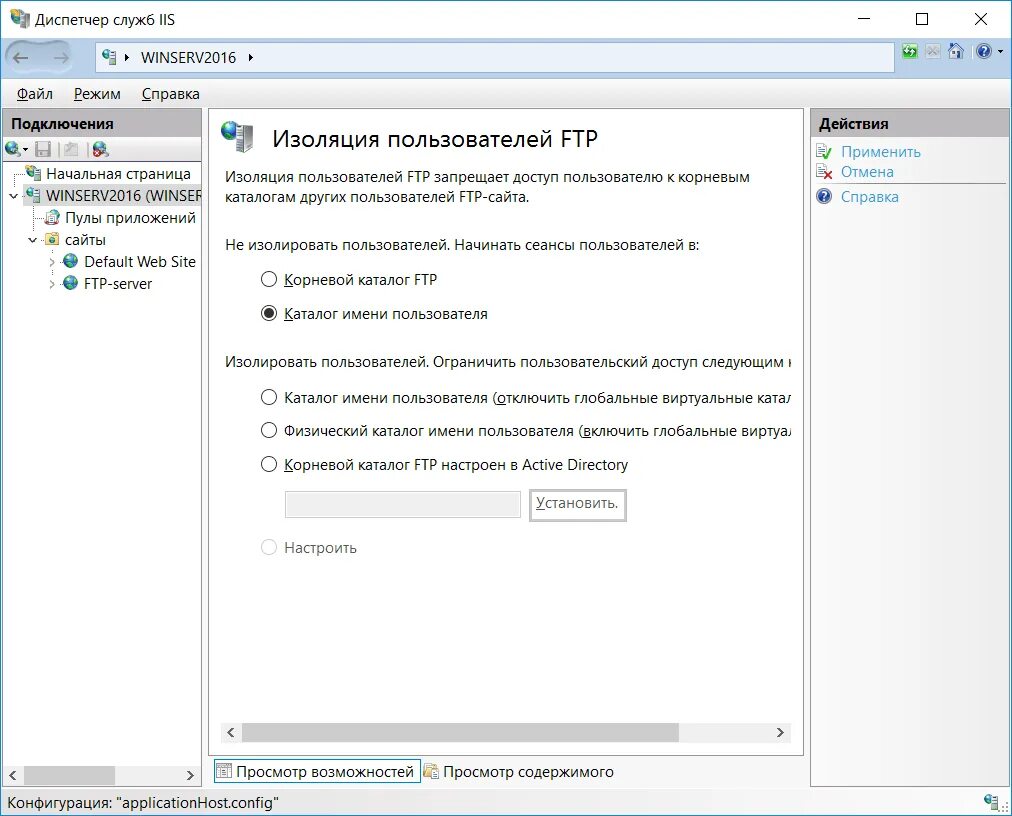Expand the Default Web Site tree node
The height and width of the screenshot is (816, 1012).
click(53, 262)
